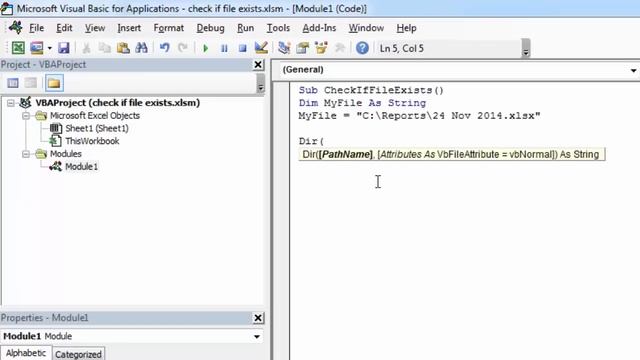Open the Add-Ins menu

click(x=319, y=28)
